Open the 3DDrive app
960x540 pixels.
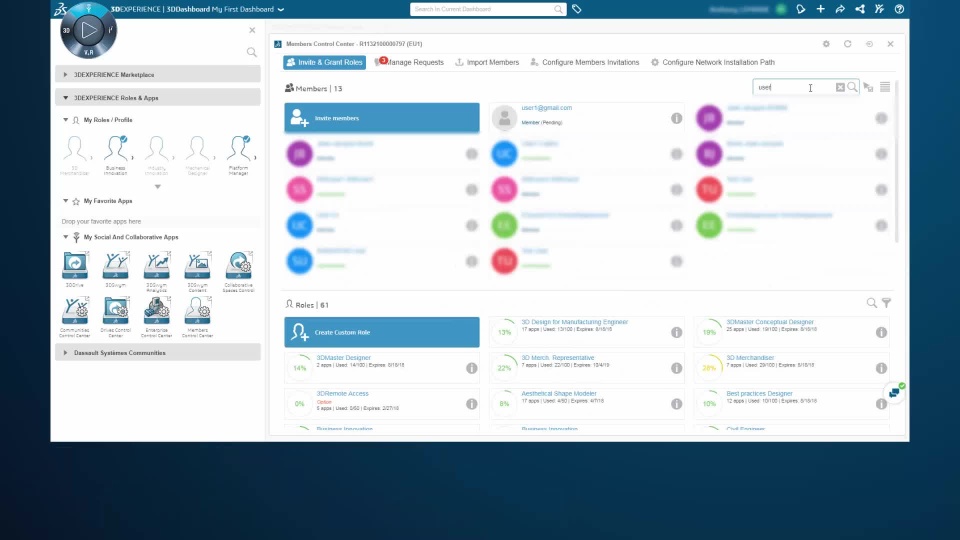pos(75,265)
